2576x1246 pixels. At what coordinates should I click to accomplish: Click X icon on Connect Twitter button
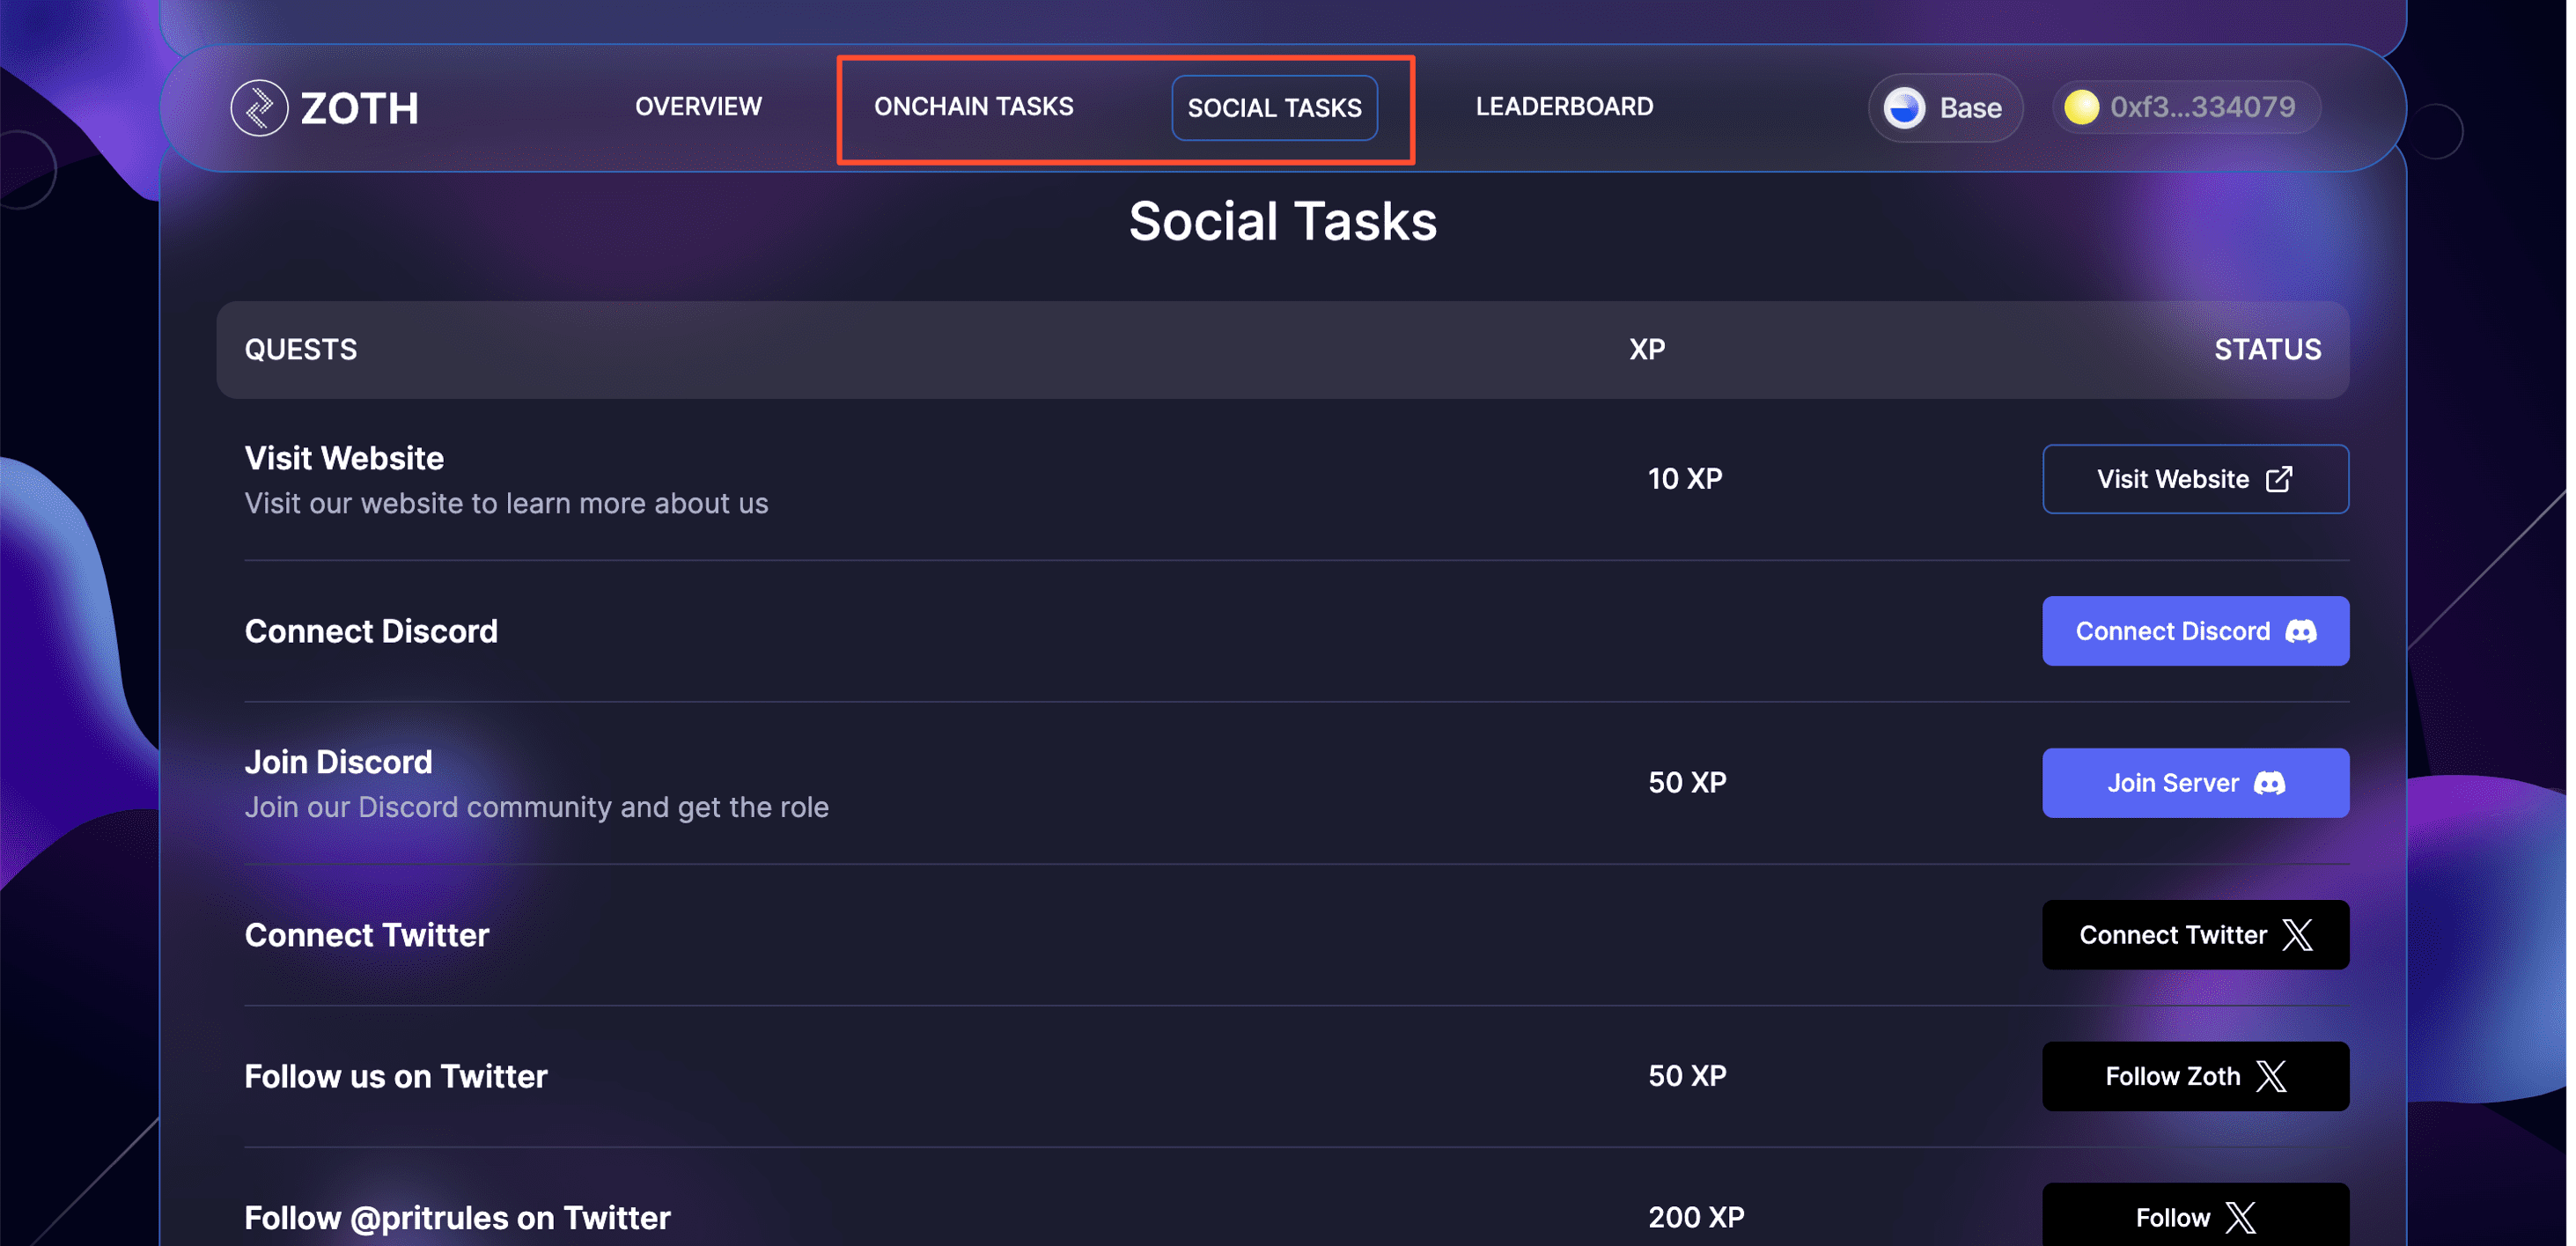click(2297, 935)
